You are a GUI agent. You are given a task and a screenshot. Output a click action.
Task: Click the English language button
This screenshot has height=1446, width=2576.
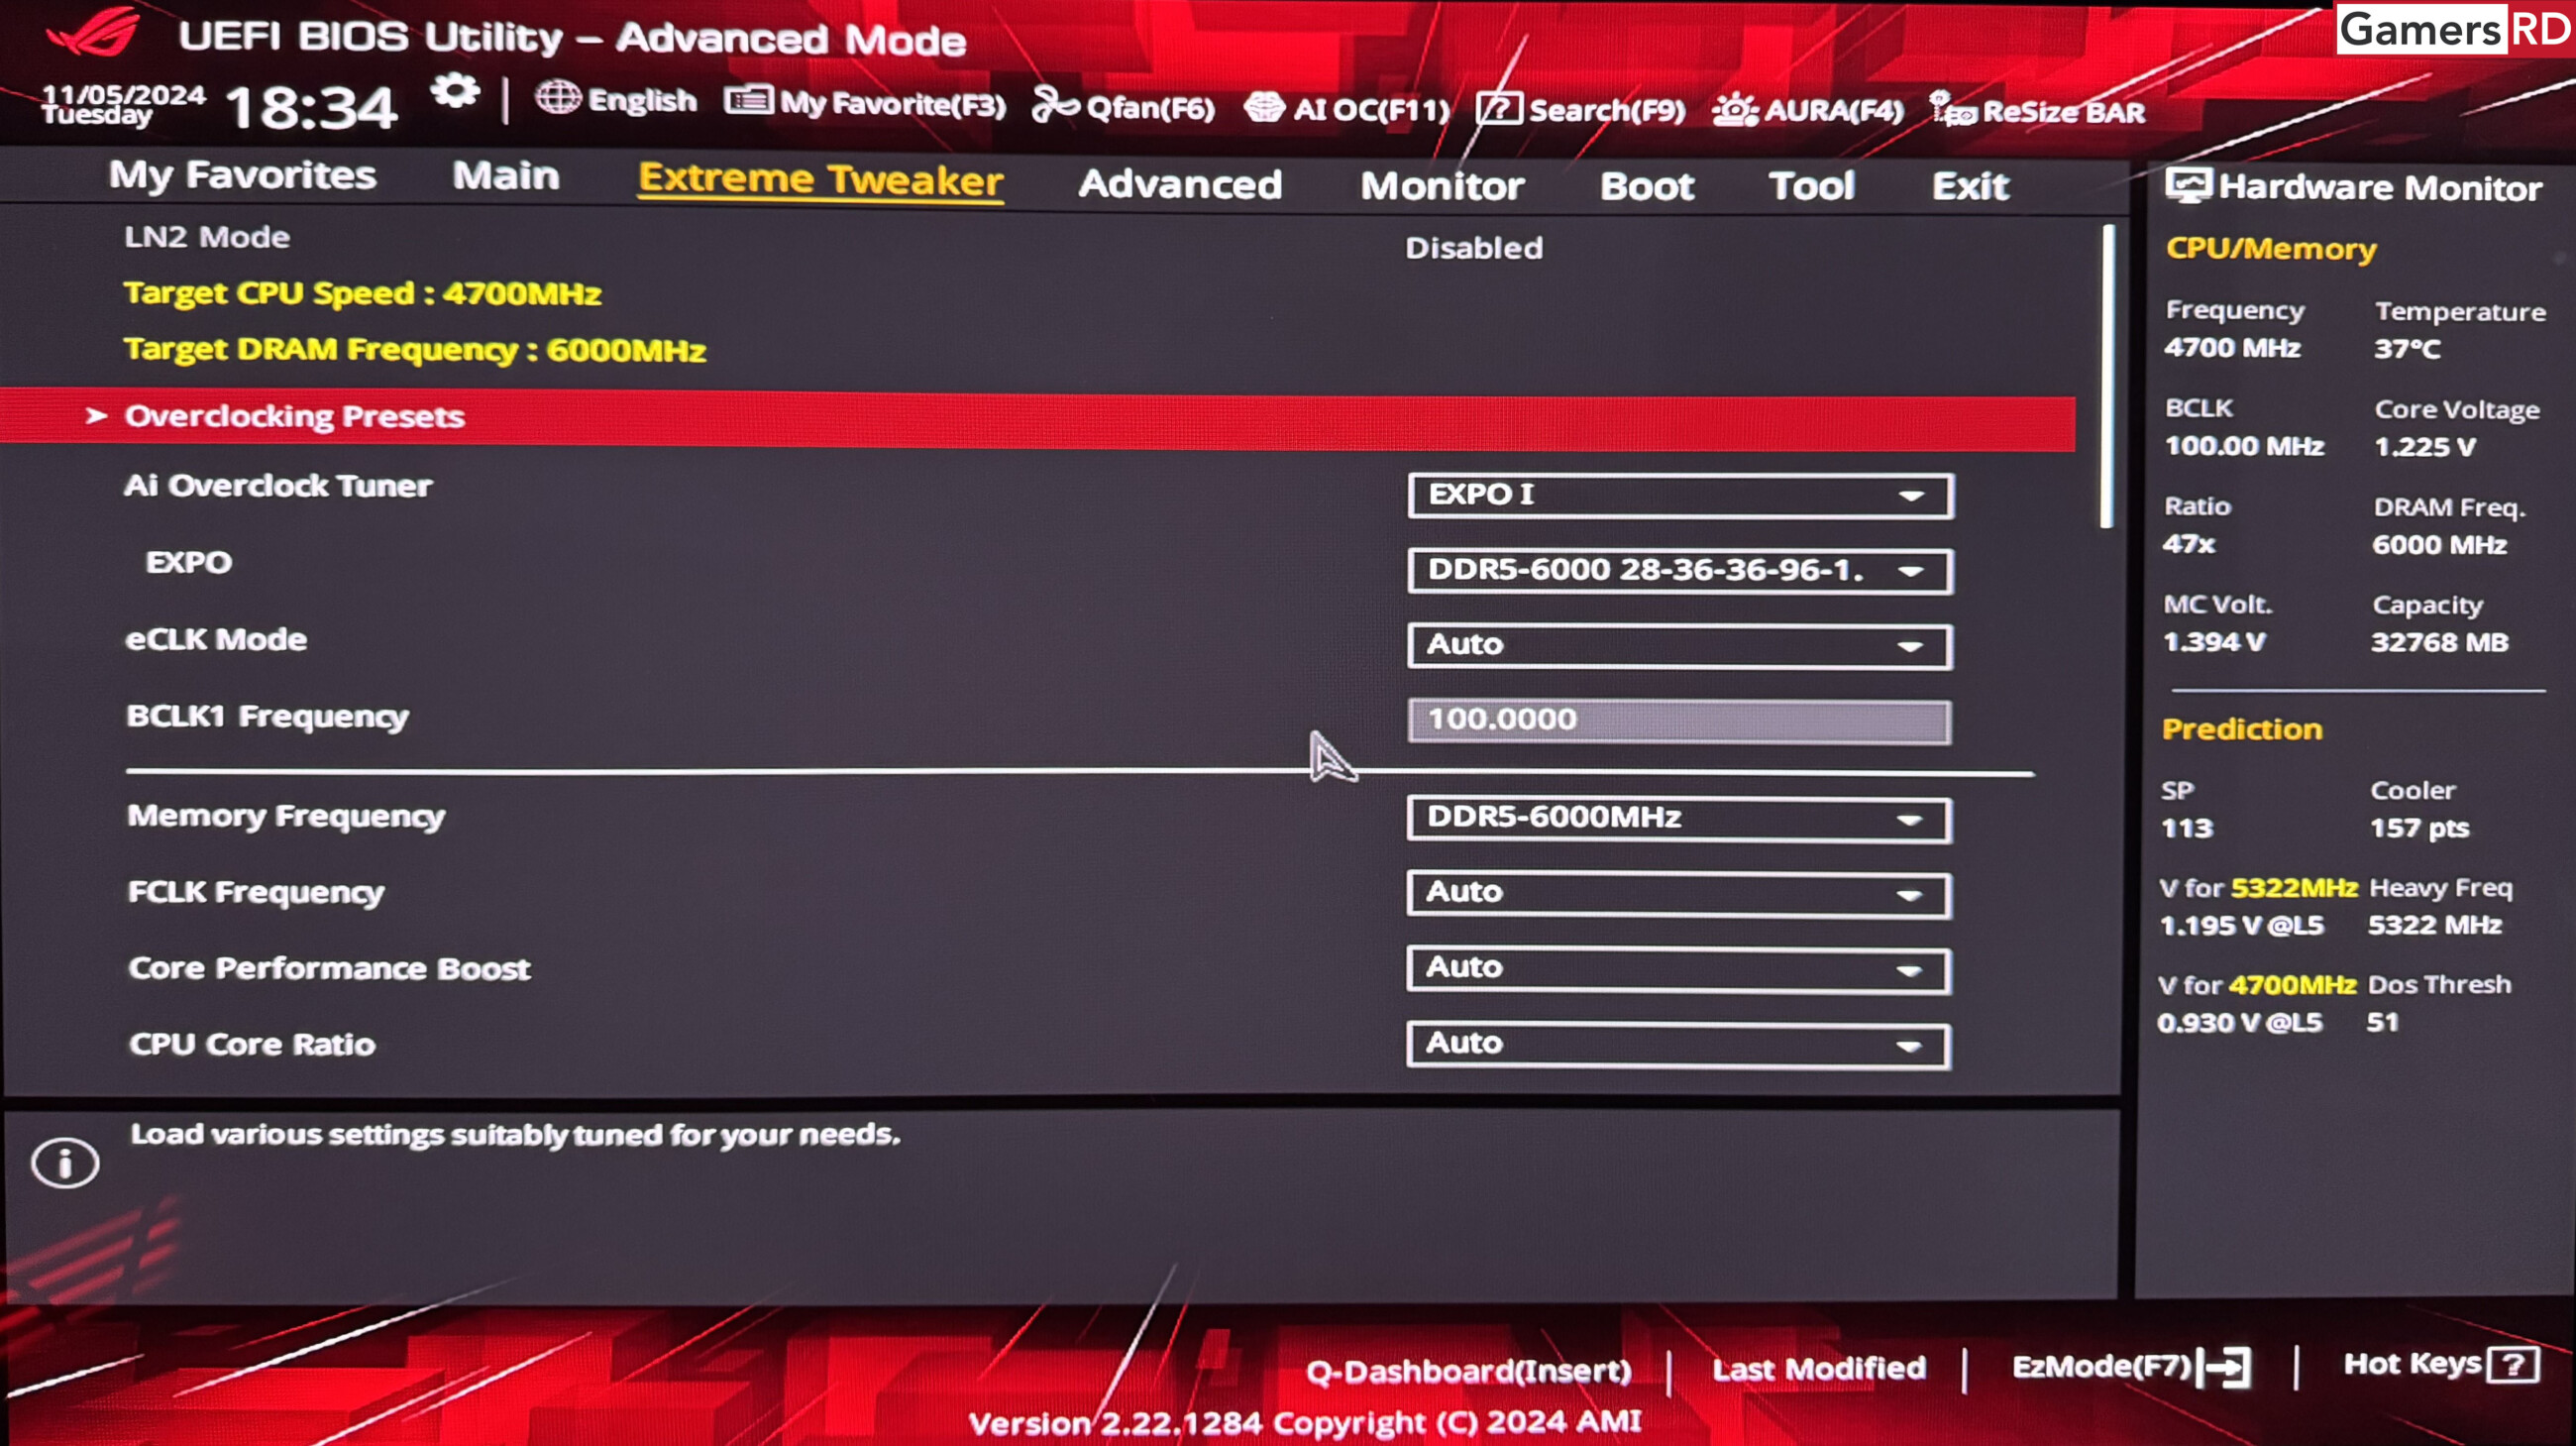click(642, 100)
